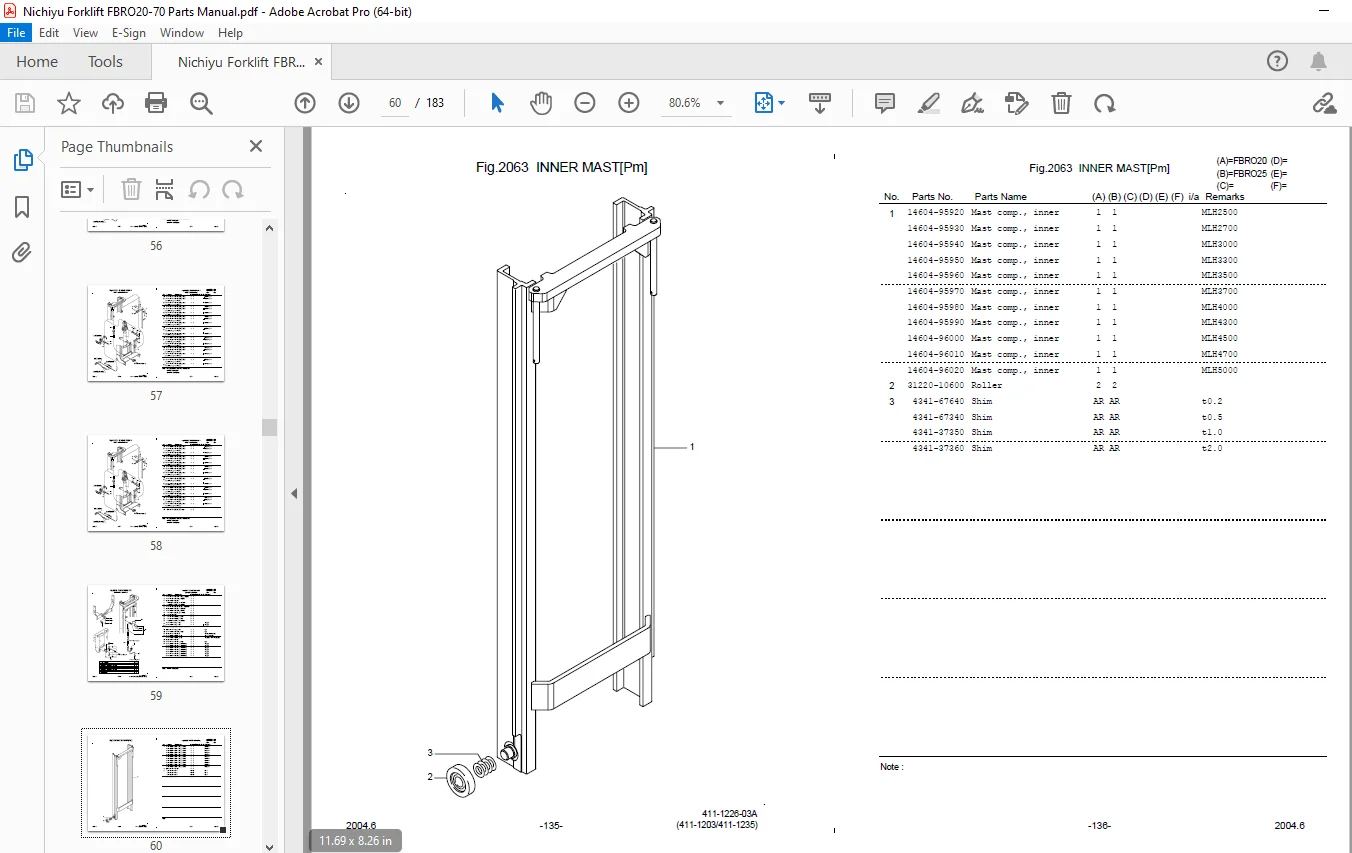Viewport: 1352px width, 853px height.
Task: Add a comment with the sticky note icon
Action: point(885,103)
